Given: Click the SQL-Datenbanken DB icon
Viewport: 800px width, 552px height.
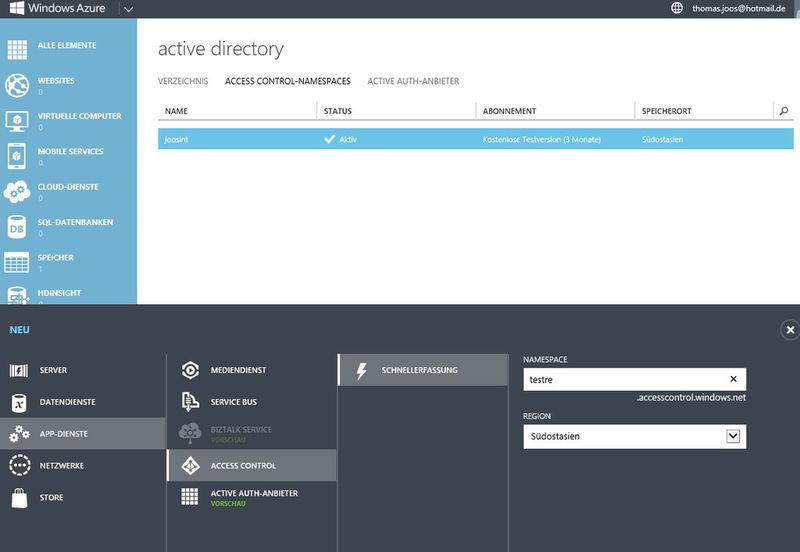Looking at the screenshot, I should point(17,228).
